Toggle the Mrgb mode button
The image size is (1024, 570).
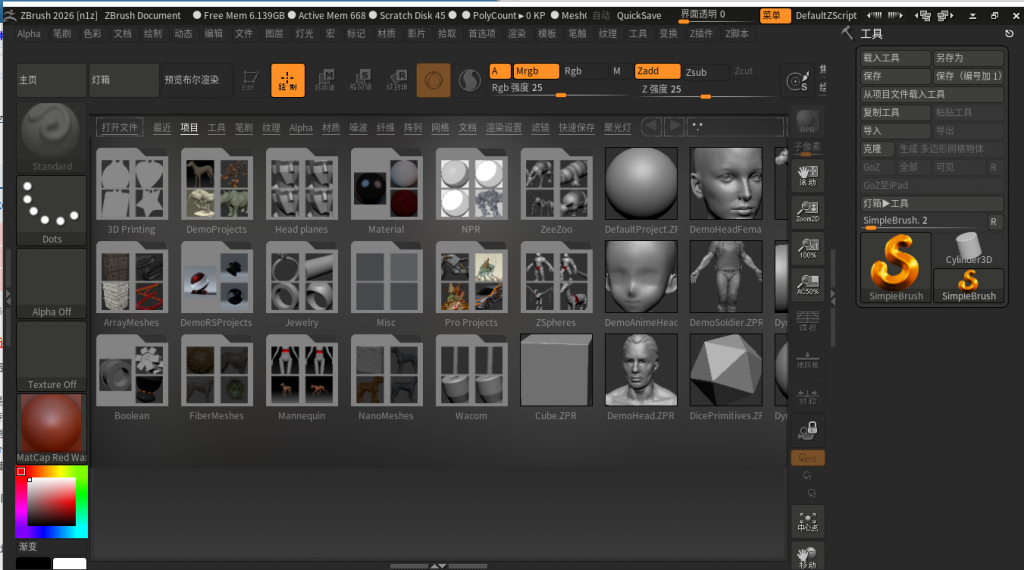coord(536,71)
